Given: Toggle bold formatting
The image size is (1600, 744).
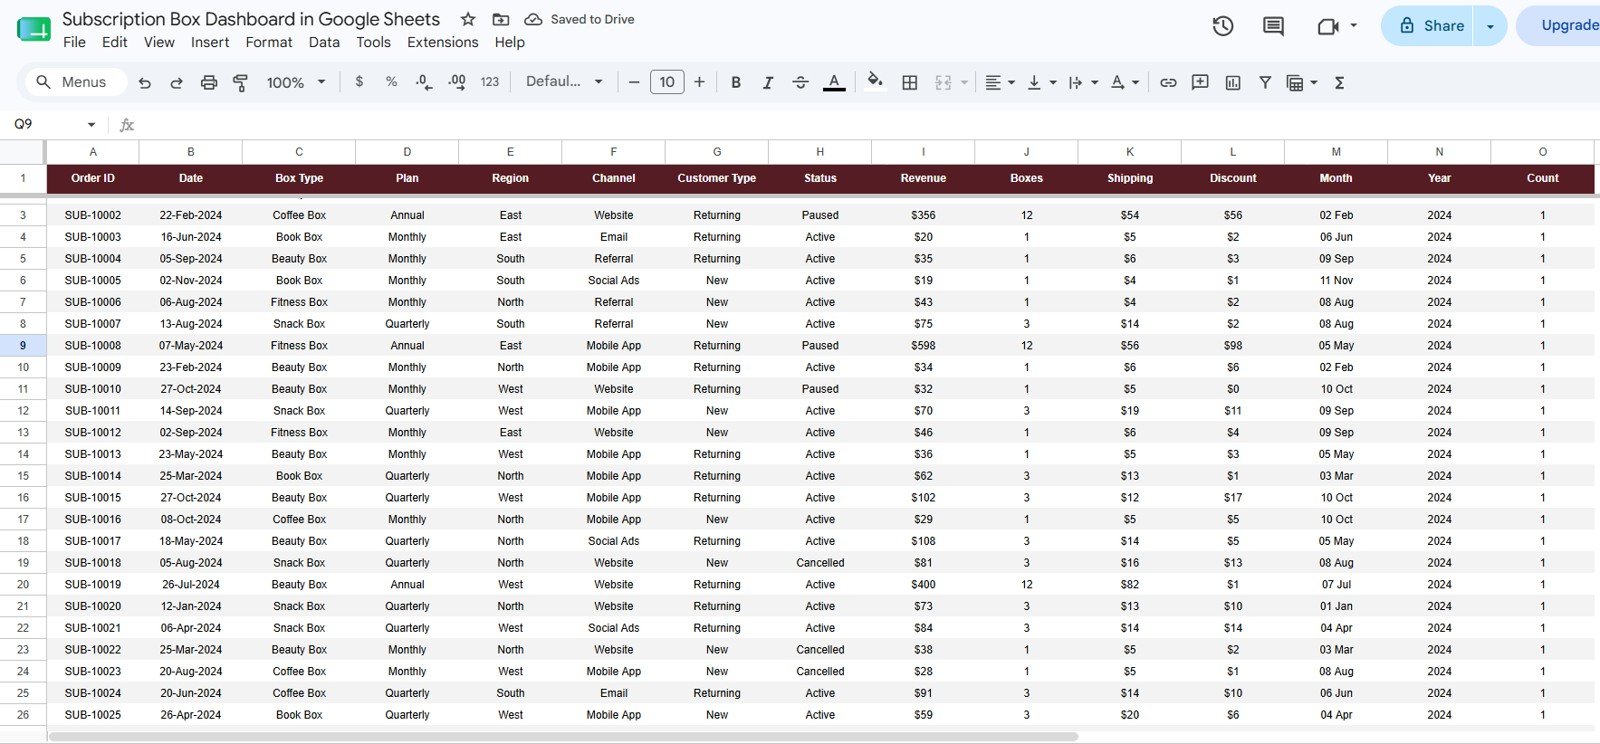Looking at the screenshot, I should coord(736,82).
